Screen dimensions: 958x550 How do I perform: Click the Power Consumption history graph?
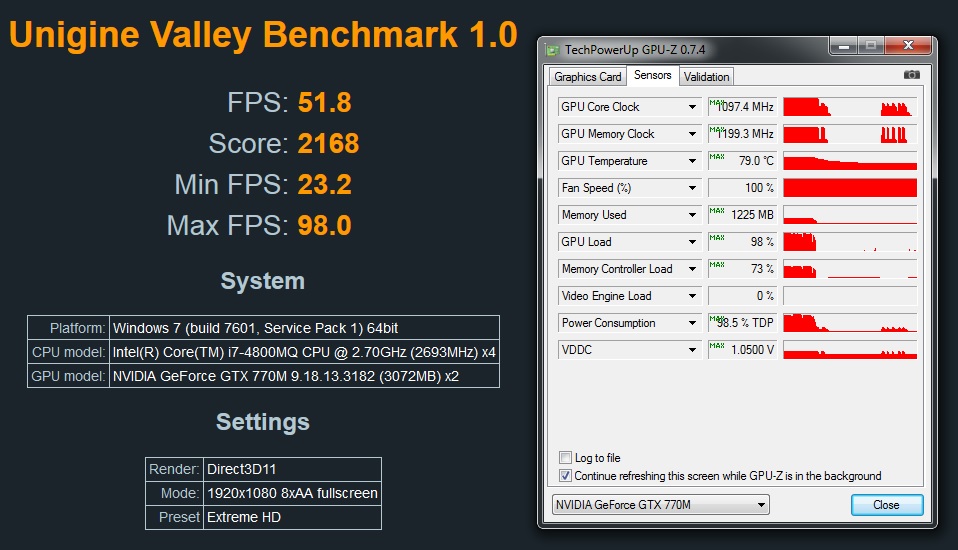pos(850,323)
